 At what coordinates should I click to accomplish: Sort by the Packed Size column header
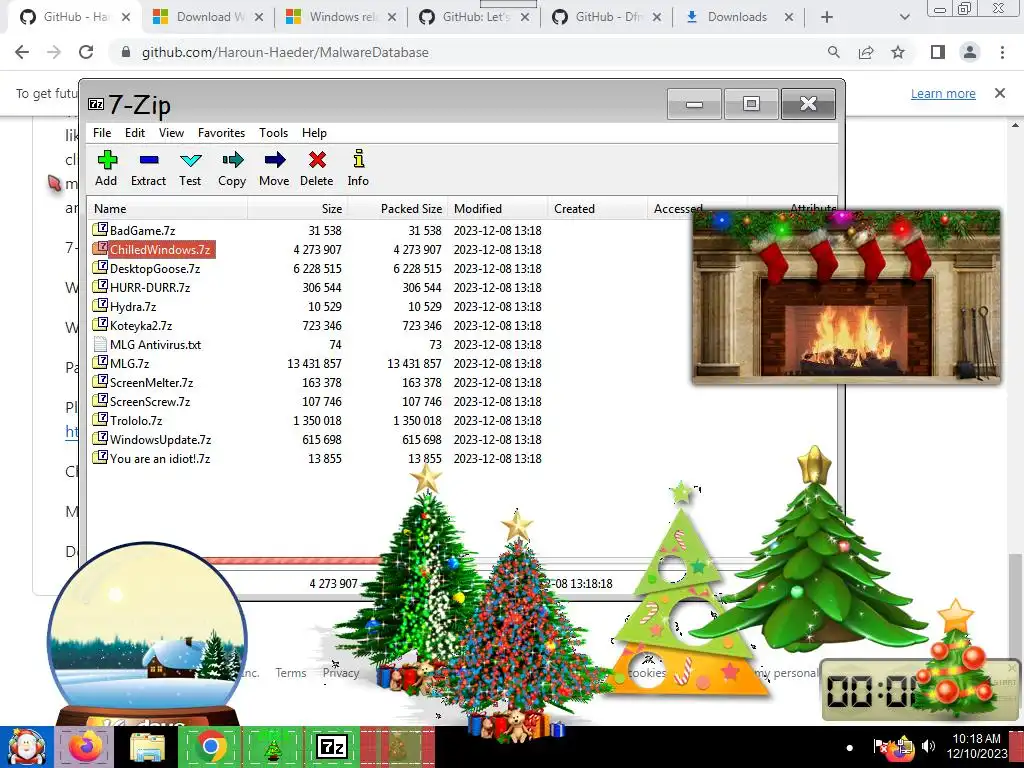[397, 208]
